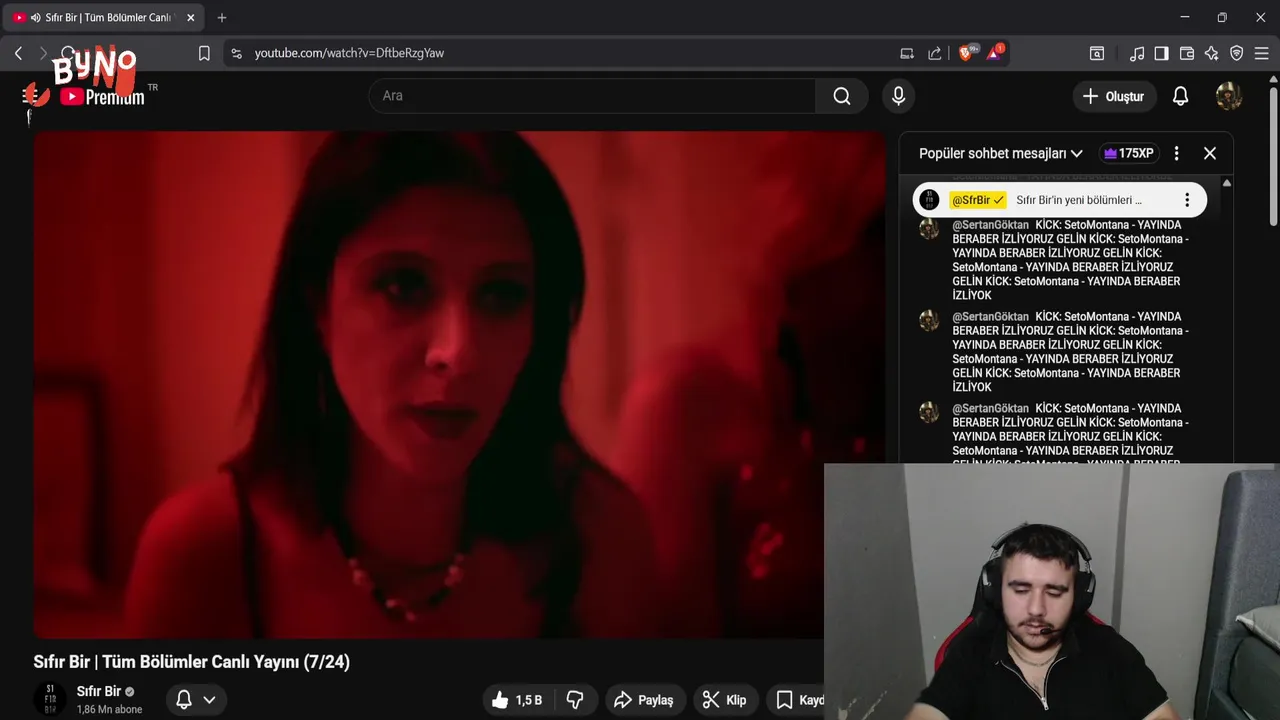Open the Sıfır Bir channel avatar
Image resolution: width=1280 pixels, height=720 pixels.
click(50, 699)
